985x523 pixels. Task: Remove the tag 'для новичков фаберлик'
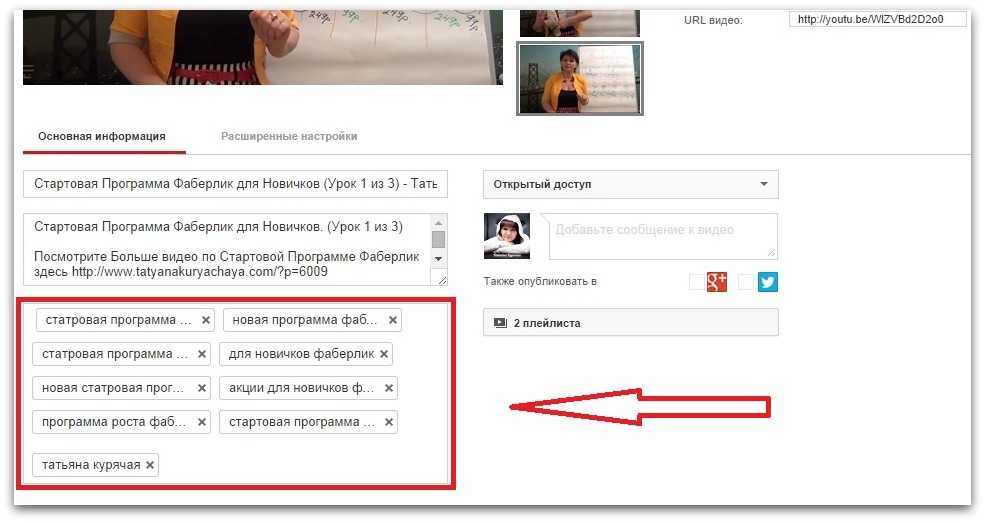(x=384, y=354)
